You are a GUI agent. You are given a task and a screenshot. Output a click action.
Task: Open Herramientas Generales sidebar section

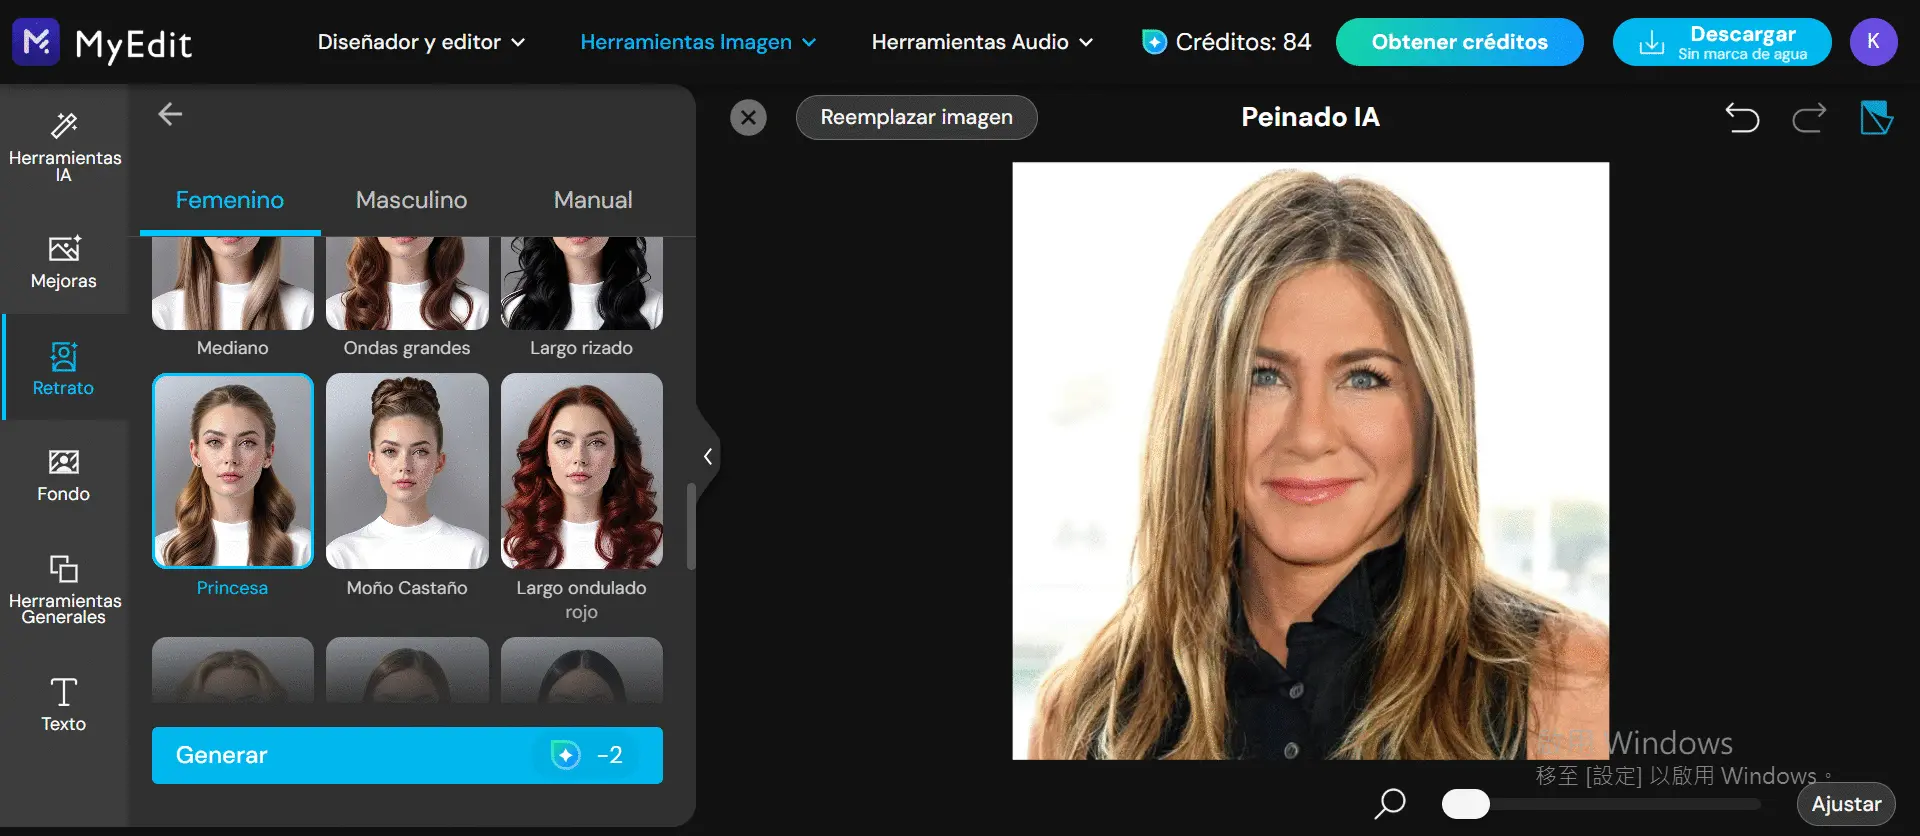click(64, 589)
